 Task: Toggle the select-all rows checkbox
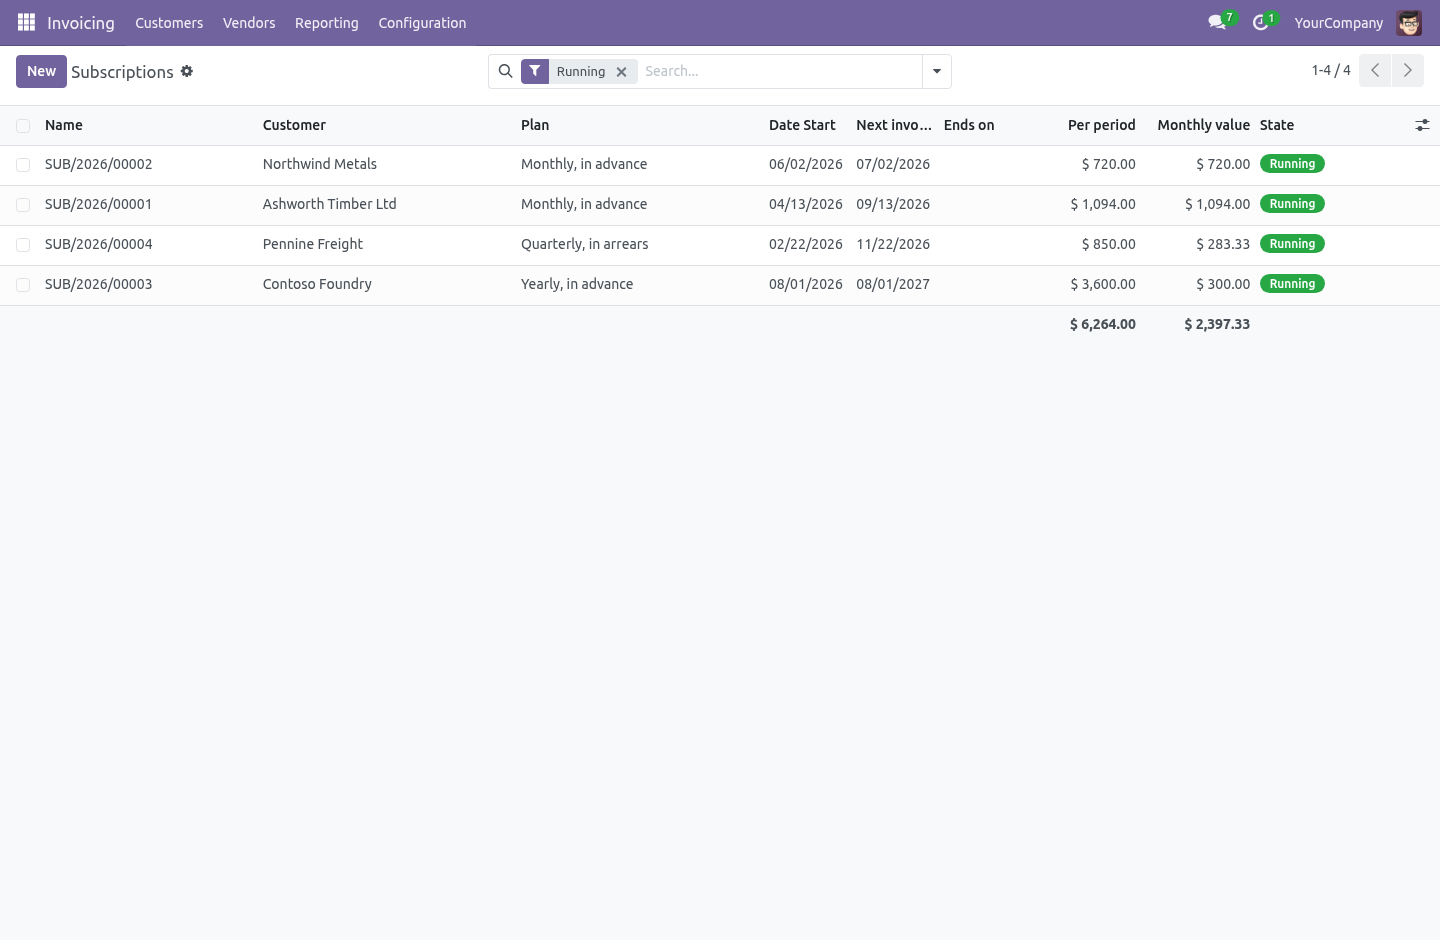pyautogui.click(x=23, y=126)
